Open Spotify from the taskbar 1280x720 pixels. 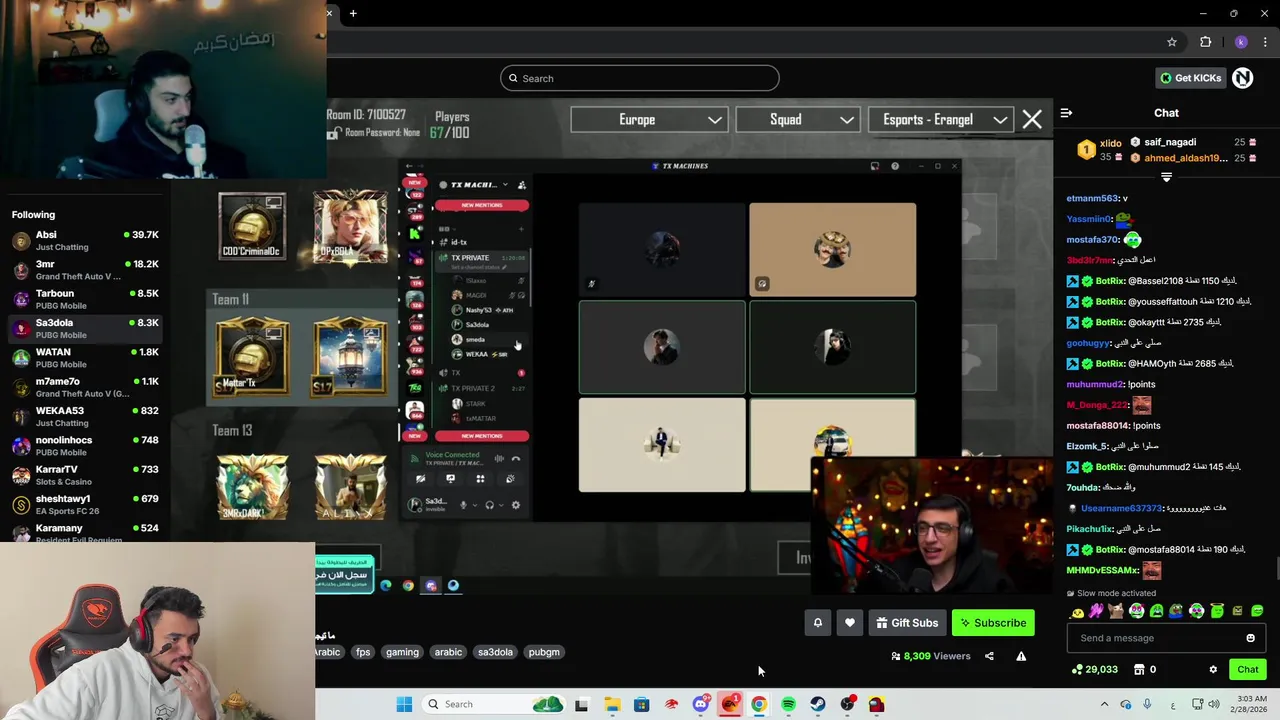788,704
